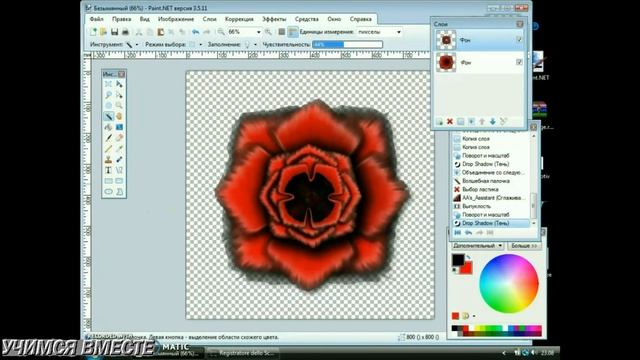640x360 pixels.
Task: Select the Eraser tool
Action: (119, 138)
